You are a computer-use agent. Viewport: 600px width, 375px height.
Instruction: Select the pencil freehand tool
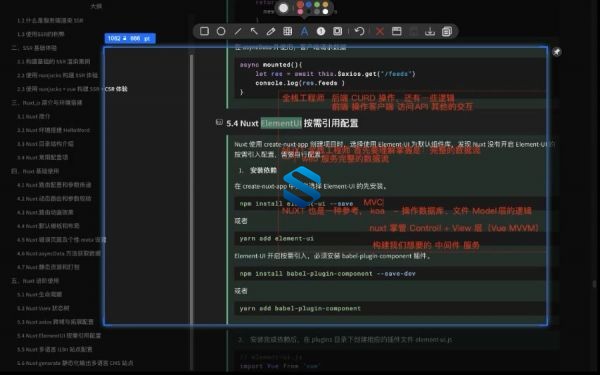point(271,31)
